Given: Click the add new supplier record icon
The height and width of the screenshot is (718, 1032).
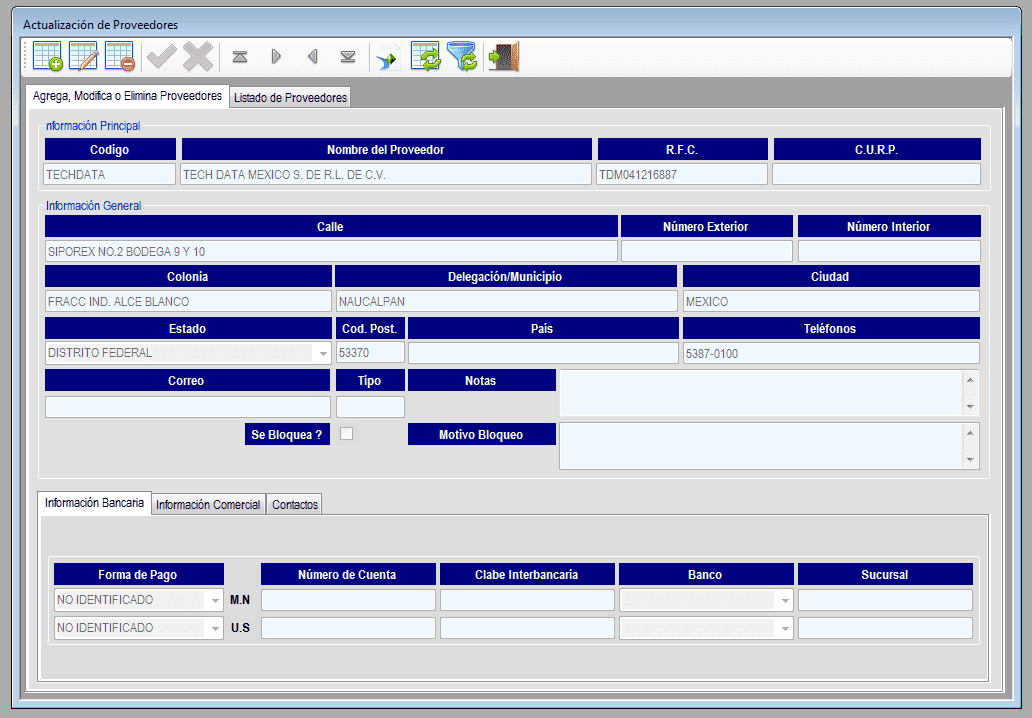Looking at the screenshot, I should 47,56.
